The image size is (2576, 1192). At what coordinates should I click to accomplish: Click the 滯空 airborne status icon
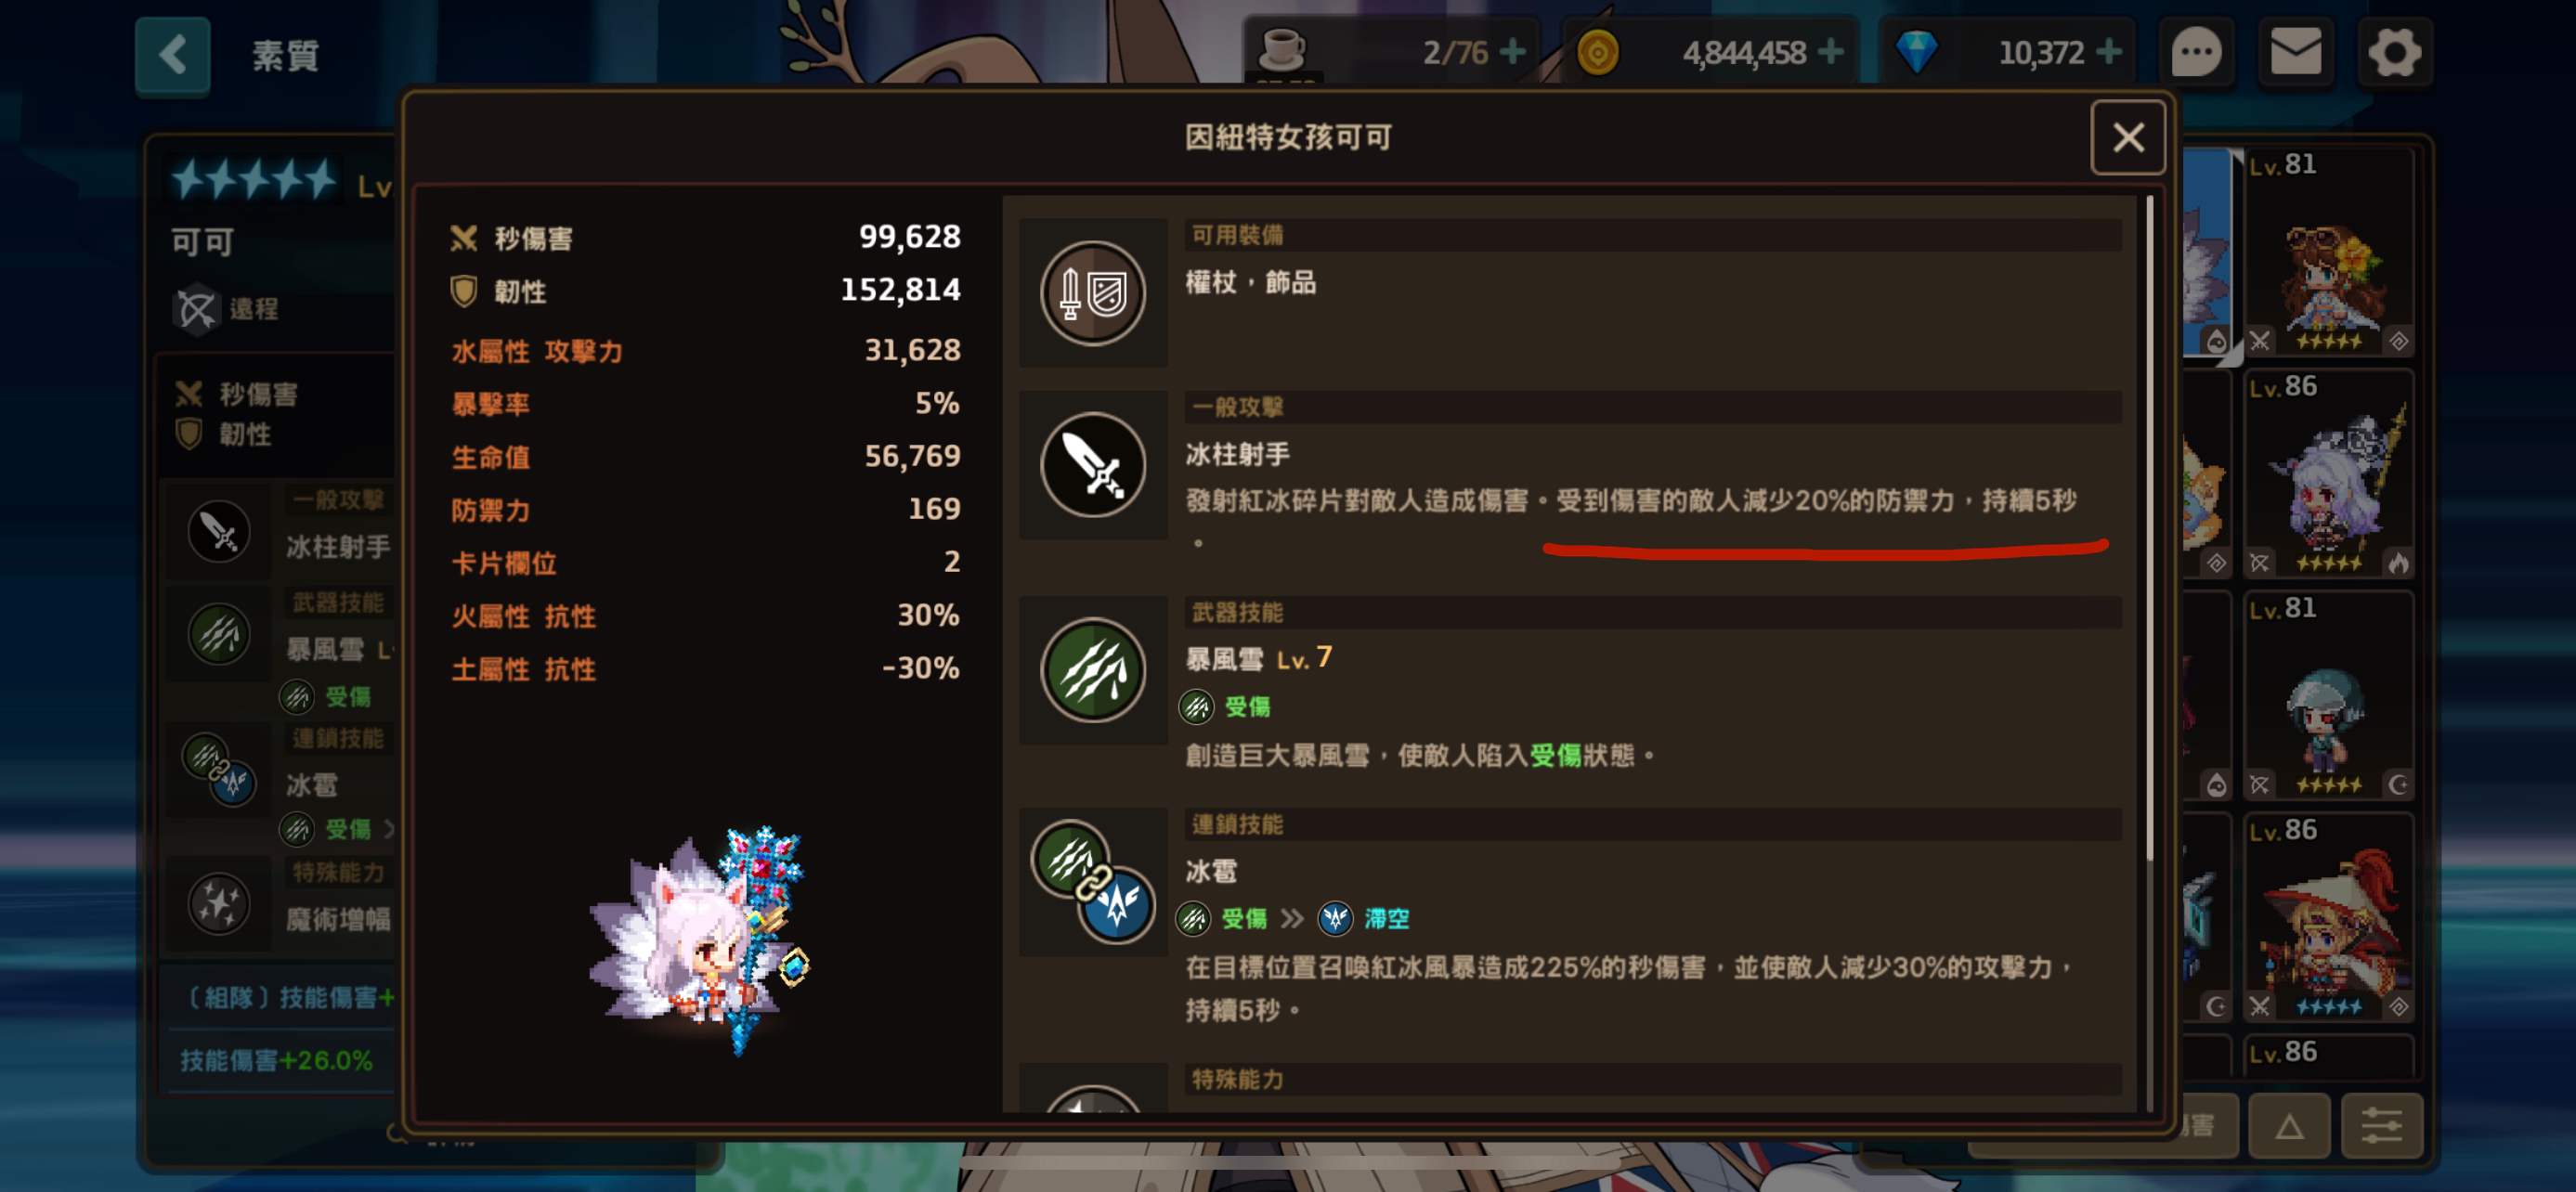(x=1335, y=918)
